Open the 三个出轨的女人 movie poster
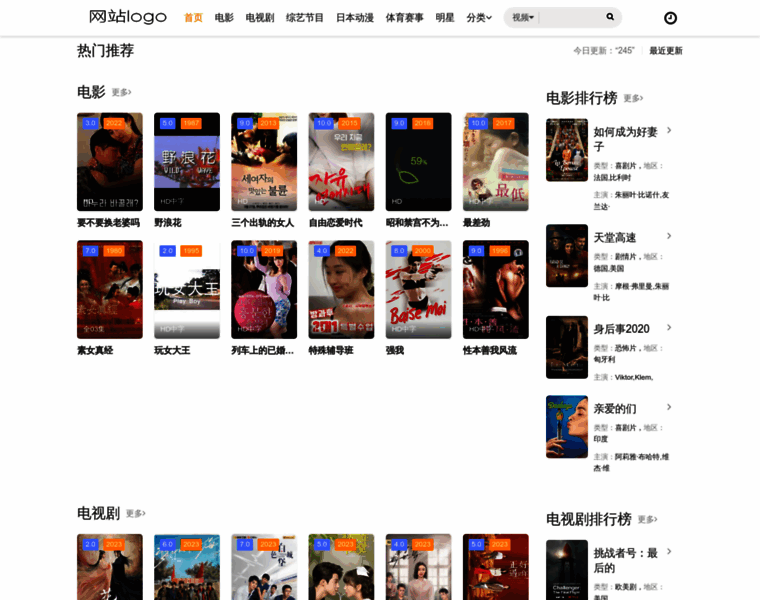760x600 pixels. (264, 162)
